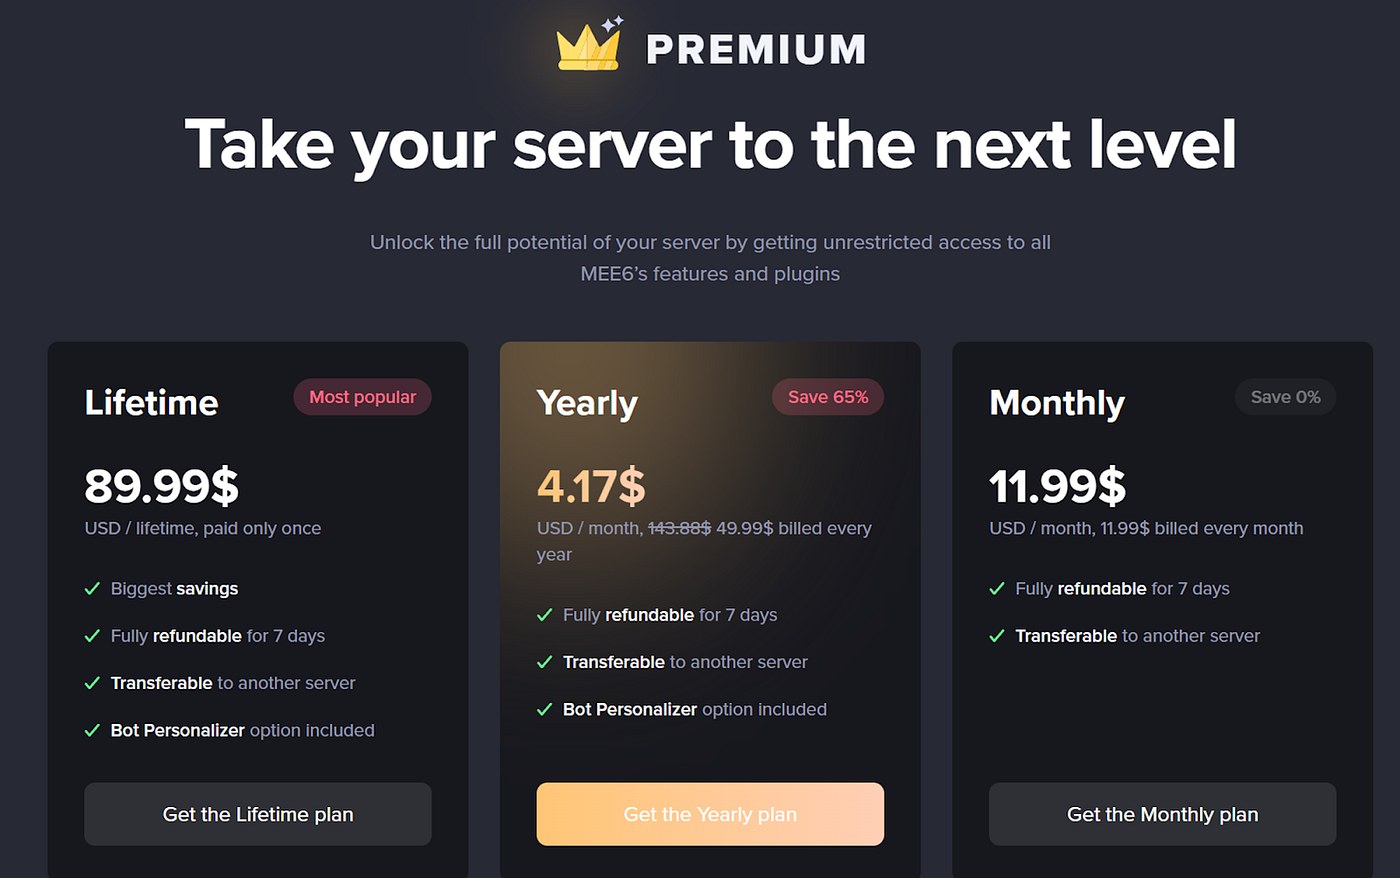Select the checkmark beside Fully refundable on Yearly
Screen dimensions: 1400x878
(545, 614)
